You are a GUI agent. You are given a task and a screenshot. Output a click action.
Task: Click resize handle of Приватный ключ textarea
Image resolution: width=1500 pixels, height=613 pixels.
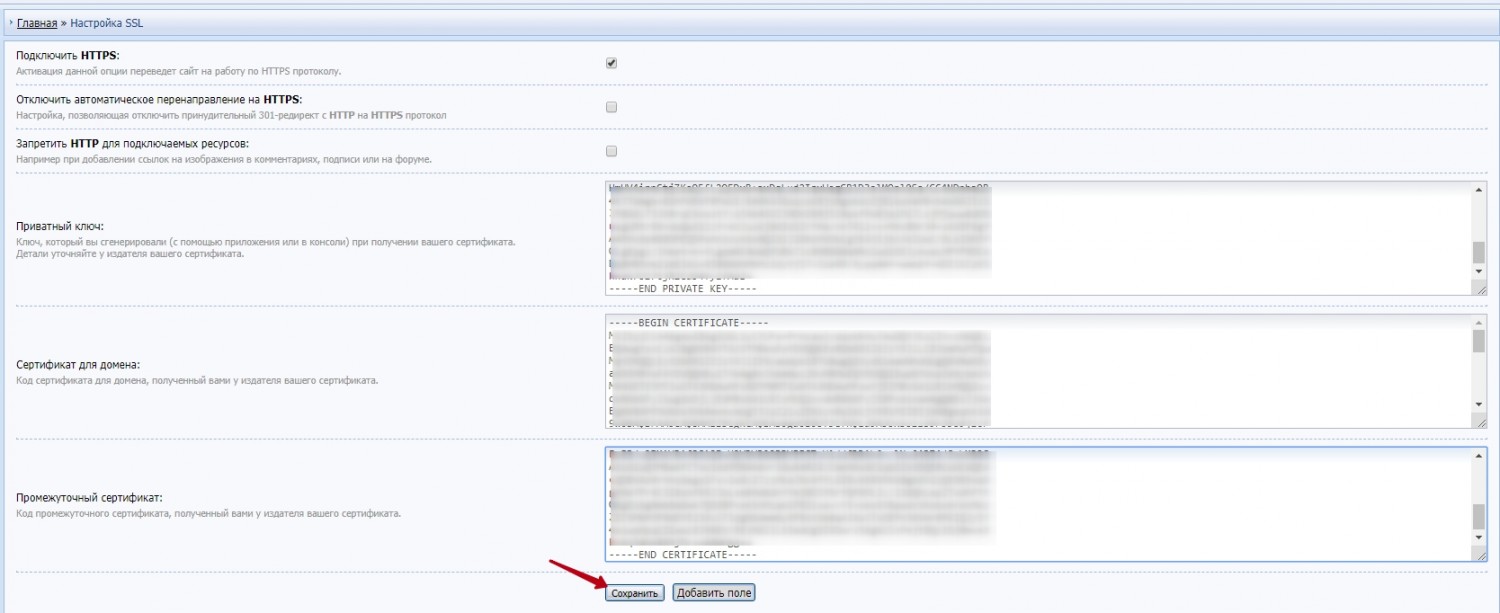[x=1479, y=289]
